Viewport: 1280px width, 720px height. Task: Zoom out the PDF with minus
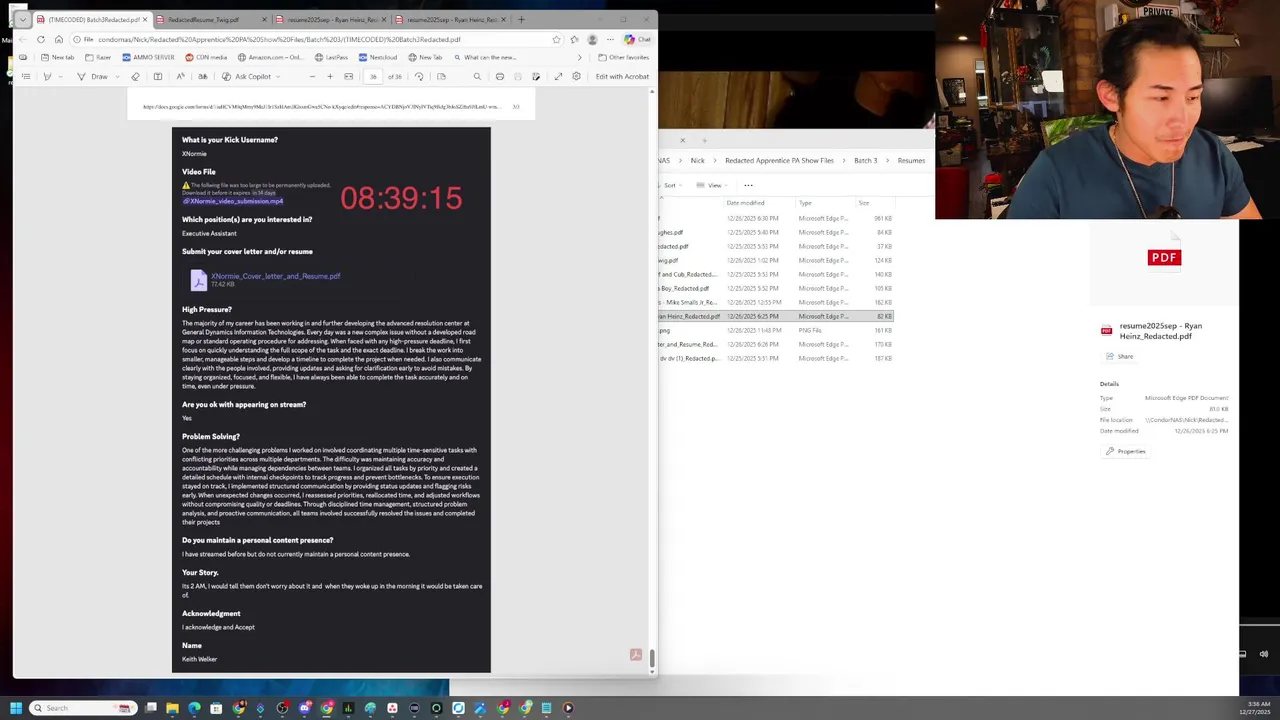311,76
